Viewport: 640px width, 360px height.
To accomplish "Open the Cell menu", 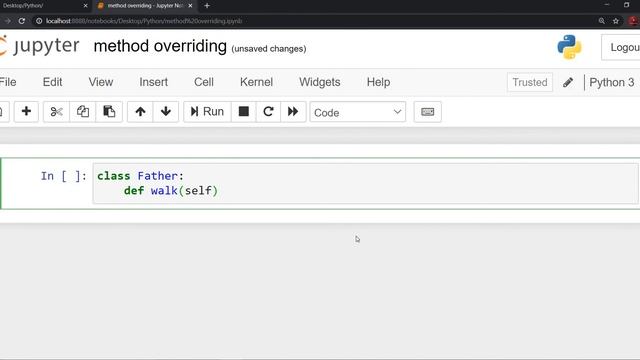I will (204, 82).
